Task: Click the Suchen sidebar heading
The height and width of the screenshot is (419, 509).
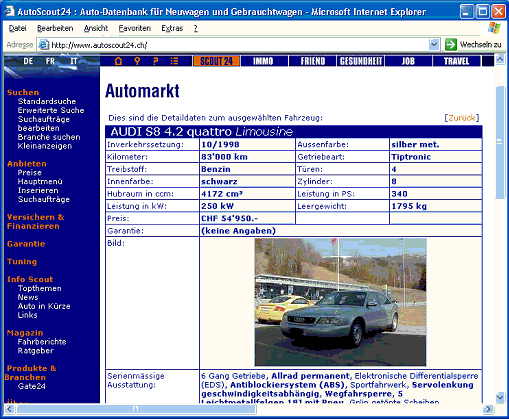Action: [x=23, y=92]
